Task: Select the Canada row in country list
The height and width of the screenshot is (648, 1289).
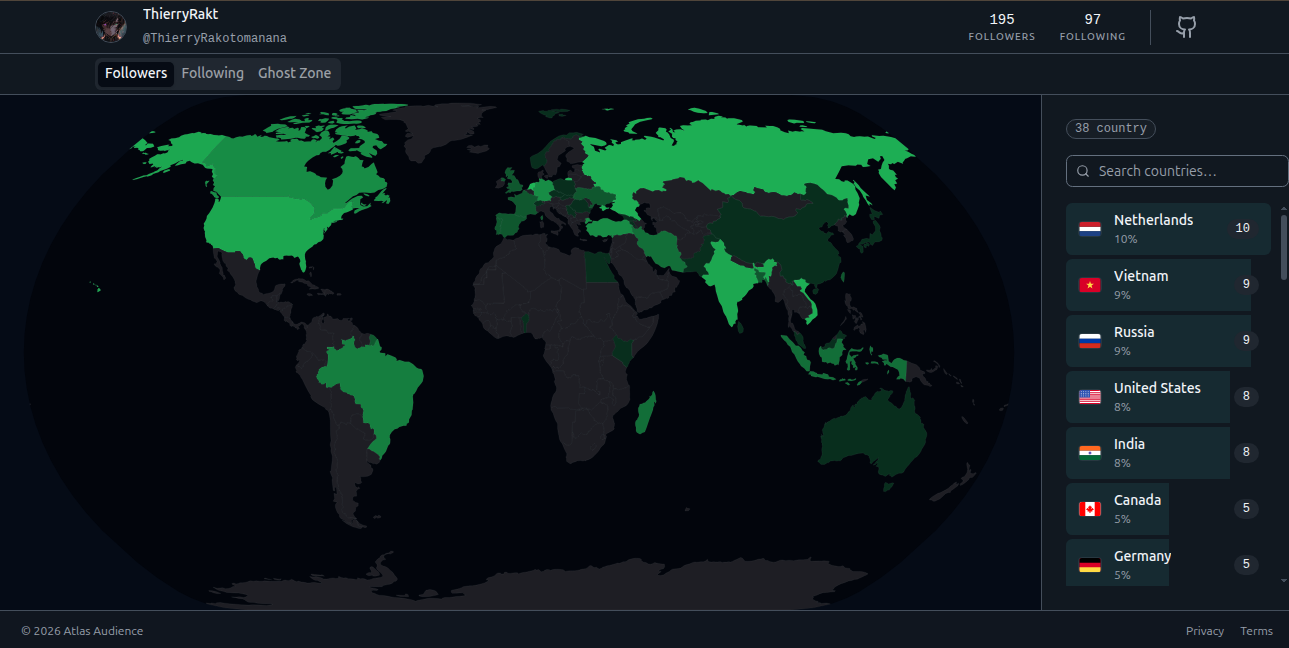Action: [x=1168, y=509]
